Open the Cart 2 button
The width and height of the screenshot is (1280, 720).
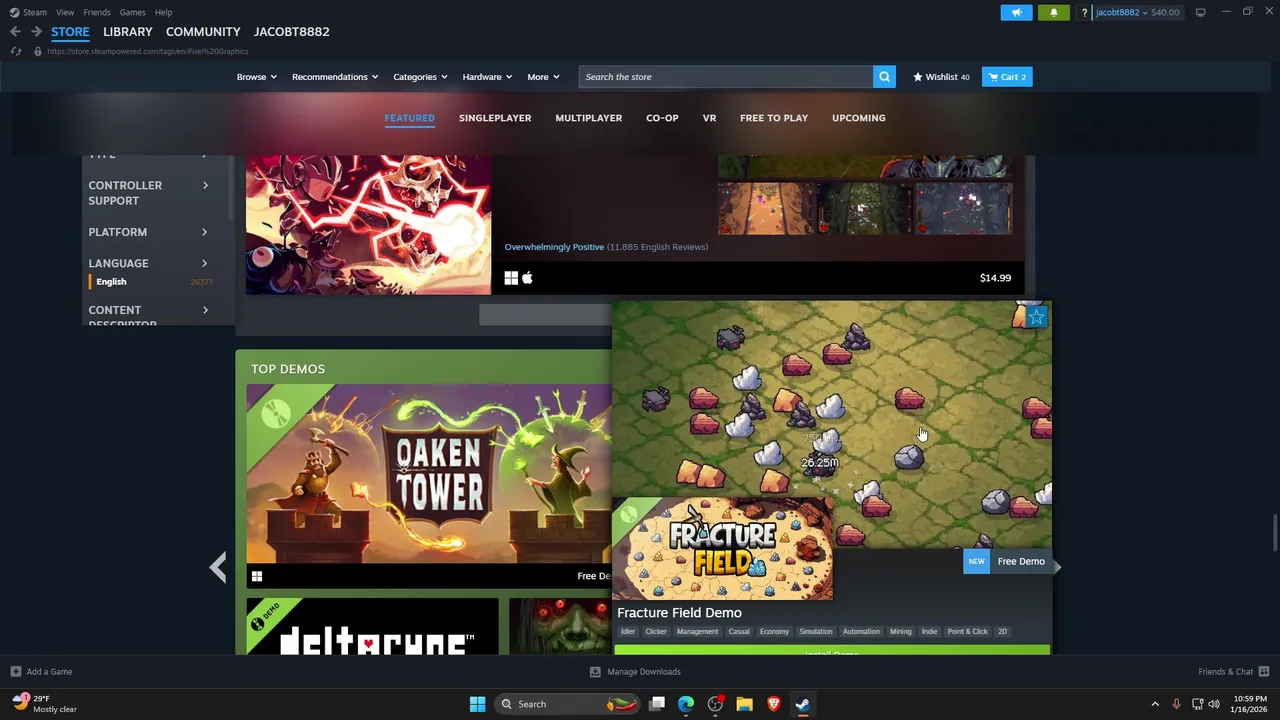point(1007,77)
